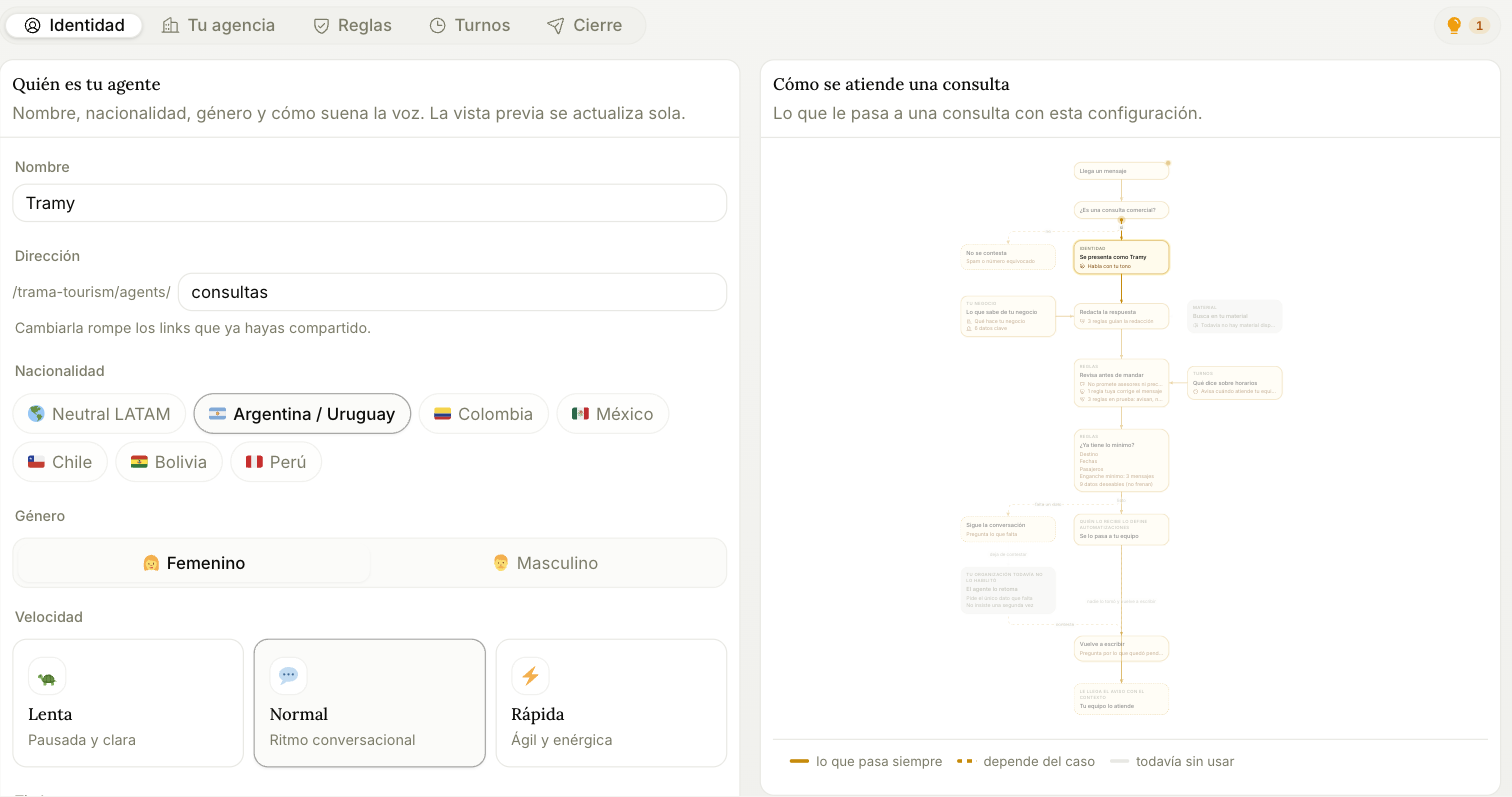Image resolution: width=1512 pixels, height=797 pixels.
Task: Click the 'depende del caso' legend entry
Action: [1026, 762]
